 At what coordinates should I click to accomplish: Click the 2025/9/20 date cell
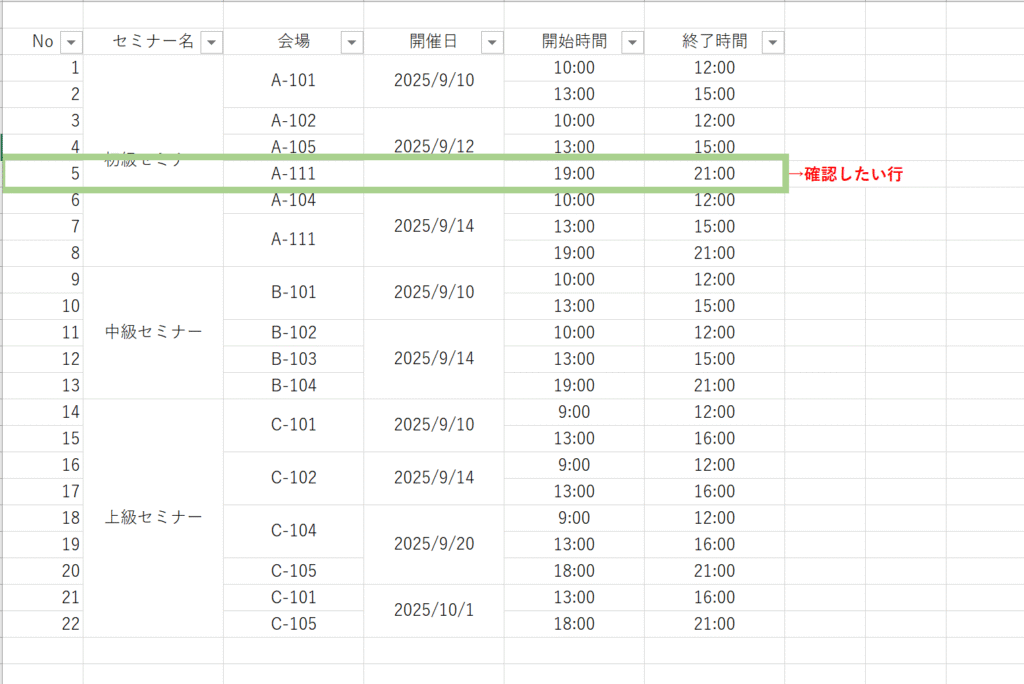[x=434, y=544]
